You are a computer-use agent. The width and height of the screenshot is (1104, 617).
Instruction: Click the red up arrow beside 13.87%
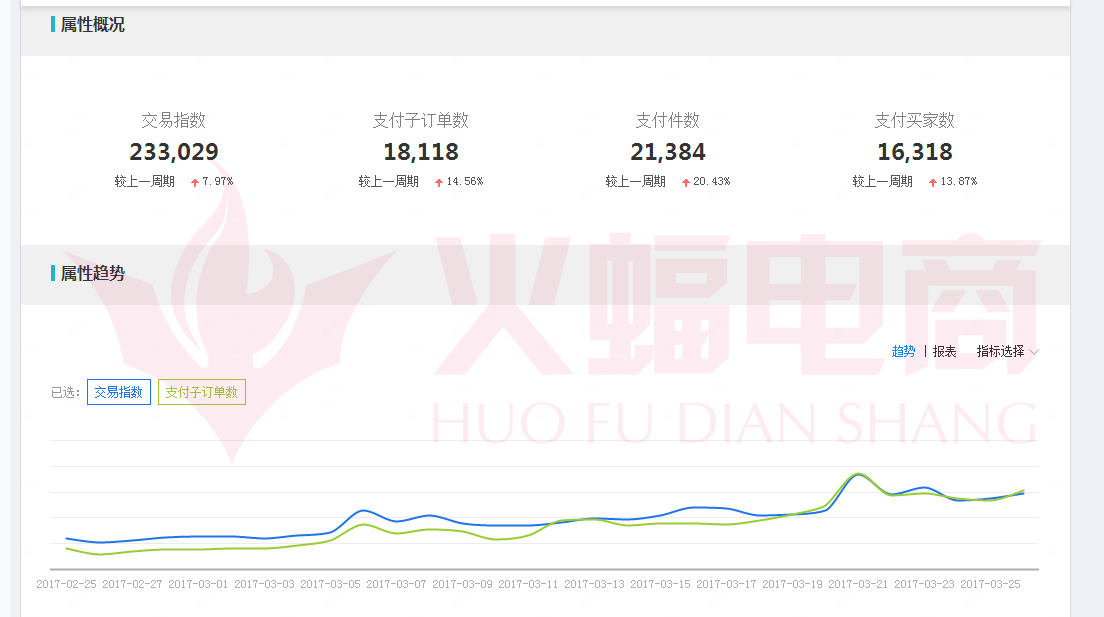(x=933, y=182)
